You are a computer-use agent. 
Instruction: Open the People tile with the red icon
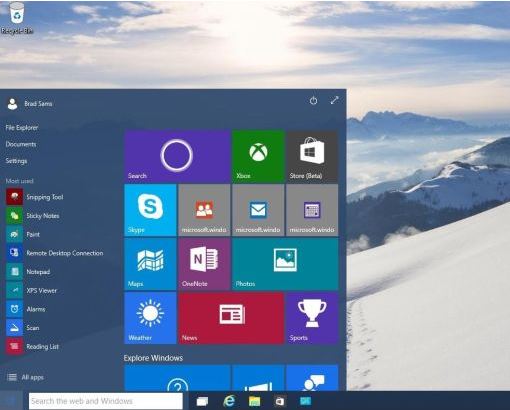(x=204, y=210)
